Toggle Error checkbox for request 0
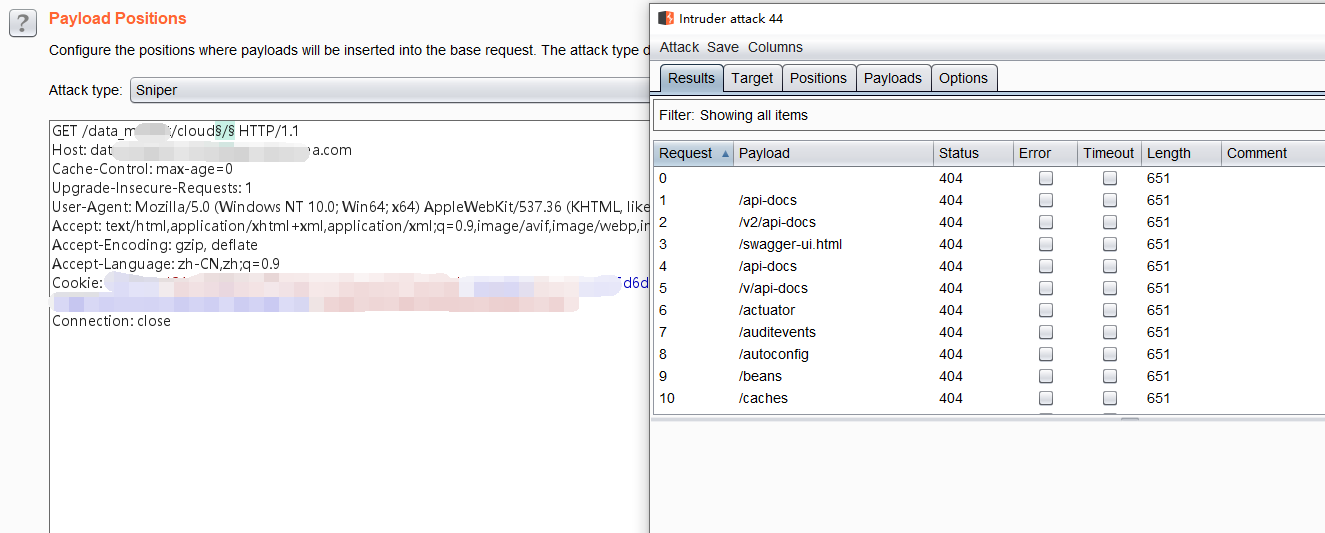1325x533 pixels. pyautogui.click(x=1046, y=178)
